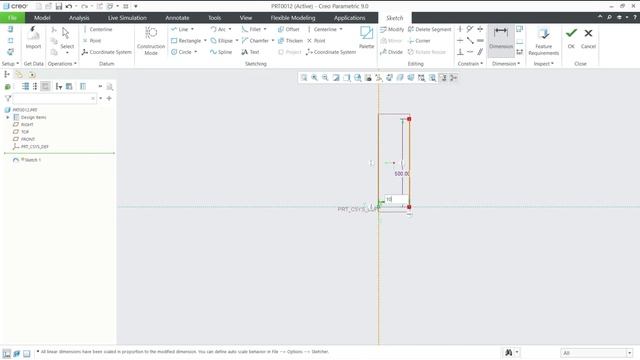
Task: Expand the Setup group dropdown
Action: 10,64
